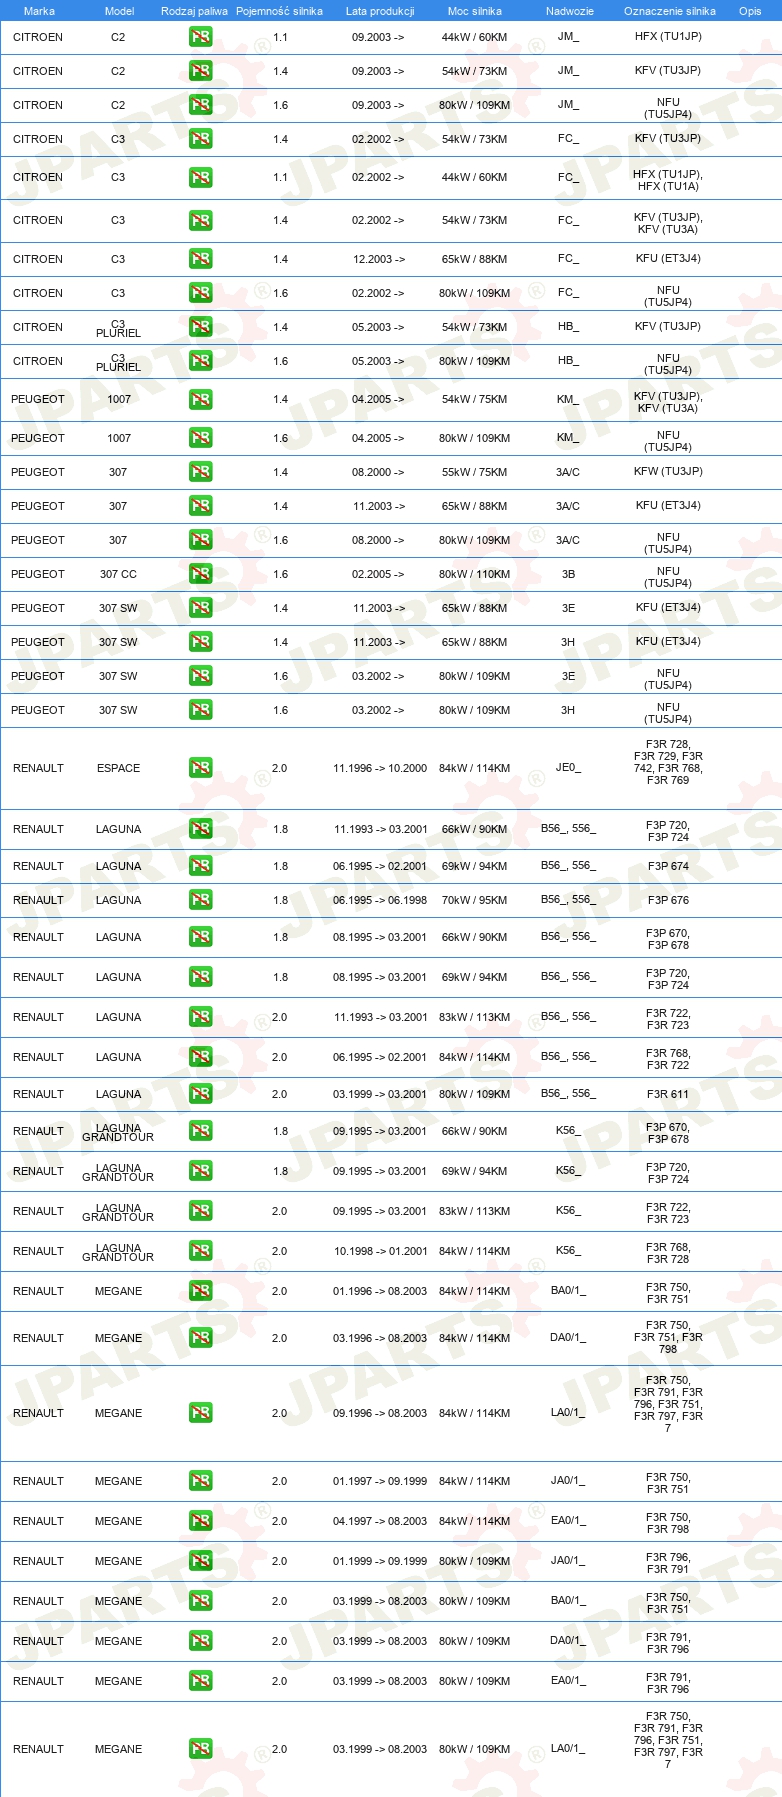
Task: Click the fuel icon for Citroen C2 1.4
Action: (200, 71)
